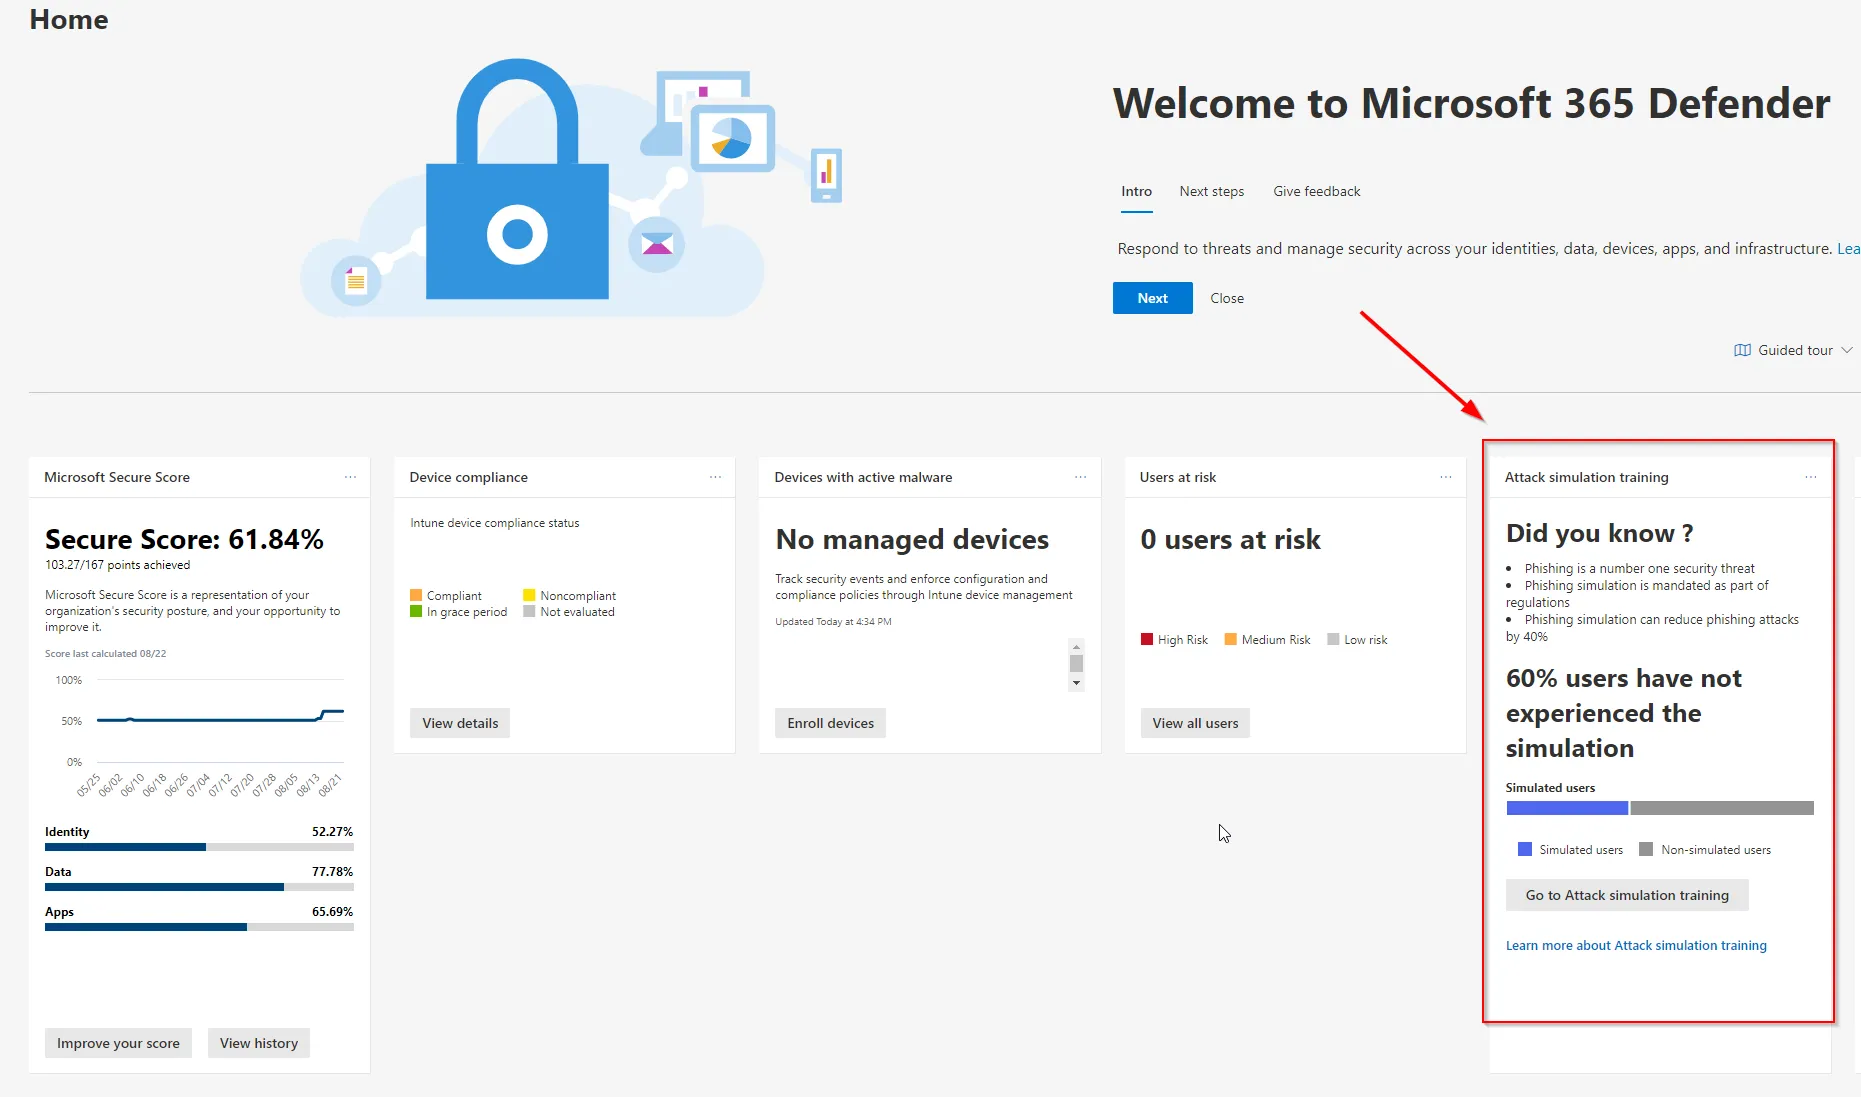
Task: Open Microsoft Secure Score card options menu
Action: 350,477
